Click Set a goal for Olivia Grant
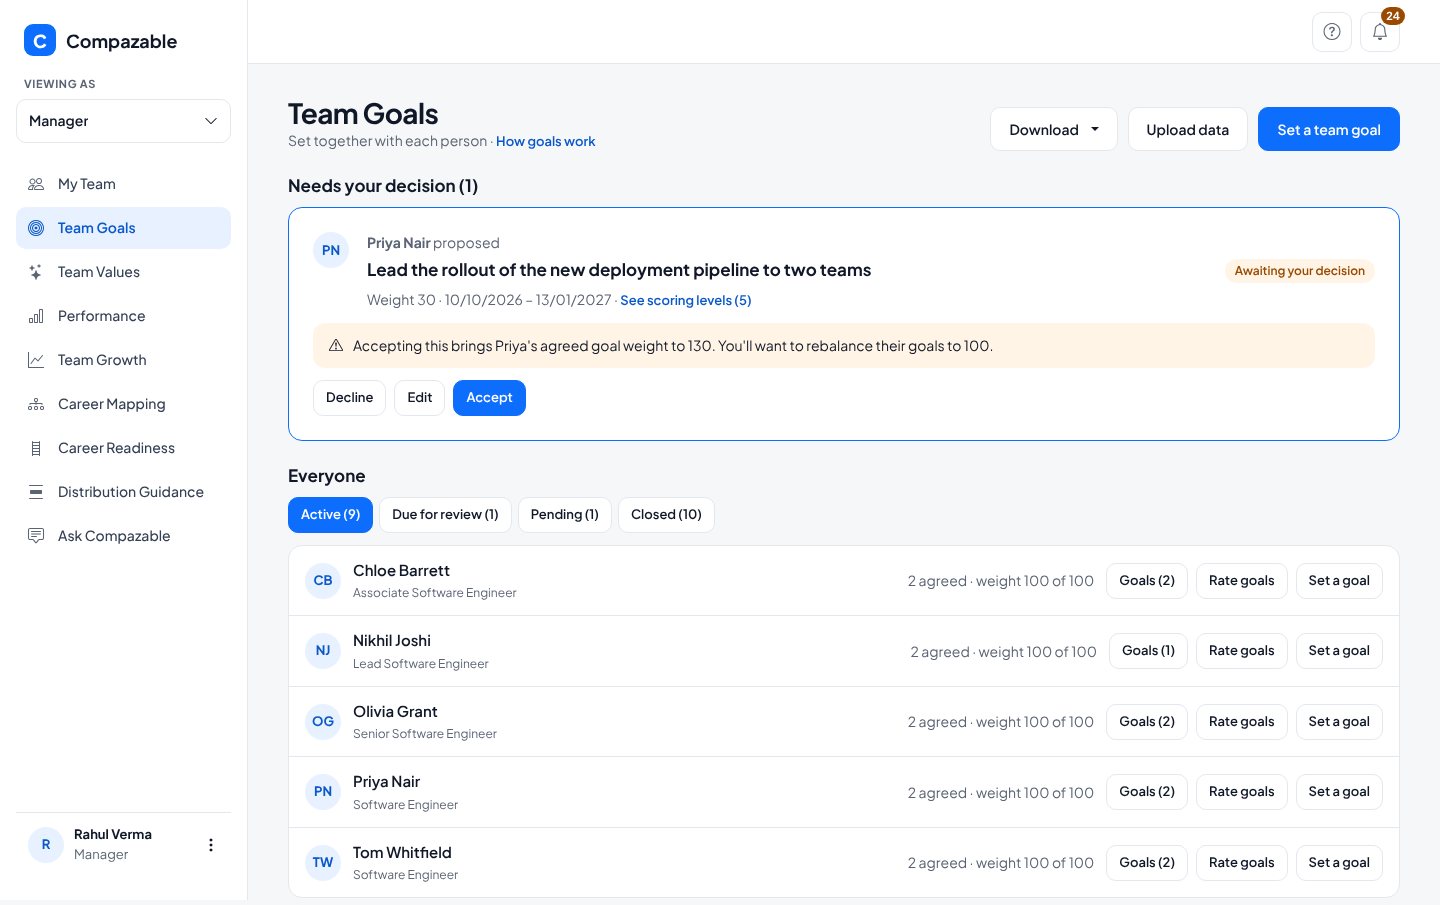Viewport: 1440px width, 905px height. coord(1339,722)
